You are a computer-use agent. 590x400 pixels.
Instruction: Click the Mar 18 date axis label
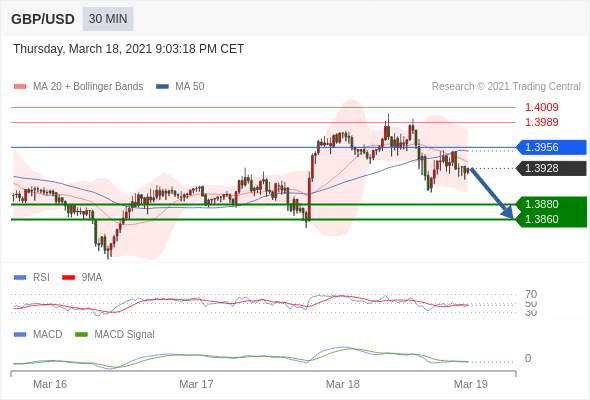tap(342, 384)
